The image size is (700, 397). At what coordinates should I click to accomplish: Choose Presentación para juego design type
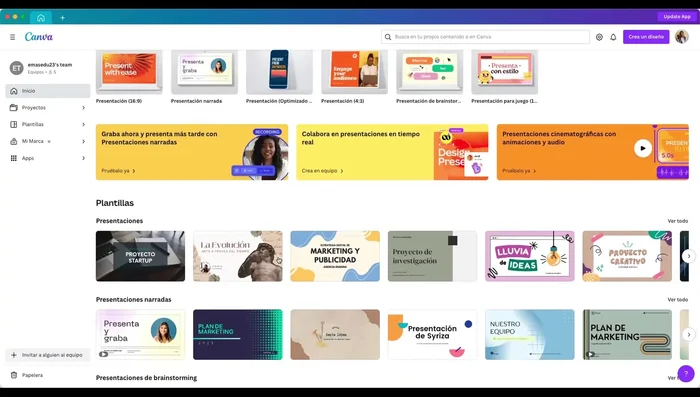tap(504, 72)
